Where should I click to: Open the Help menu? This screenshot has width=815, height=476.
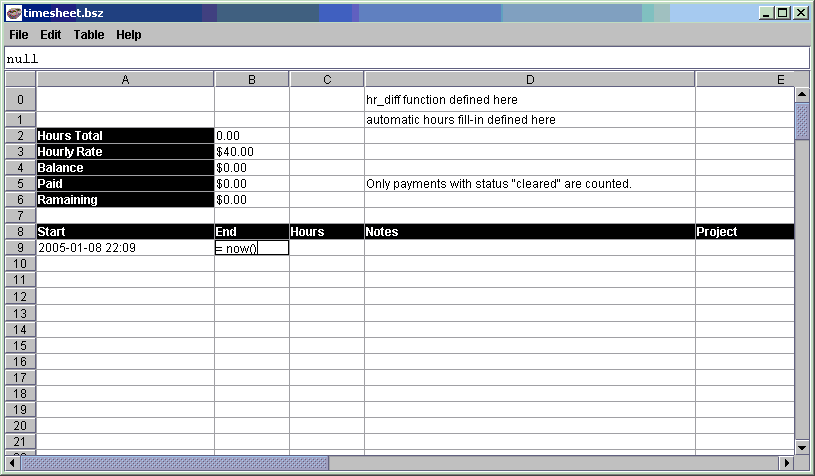coord(128,35)
